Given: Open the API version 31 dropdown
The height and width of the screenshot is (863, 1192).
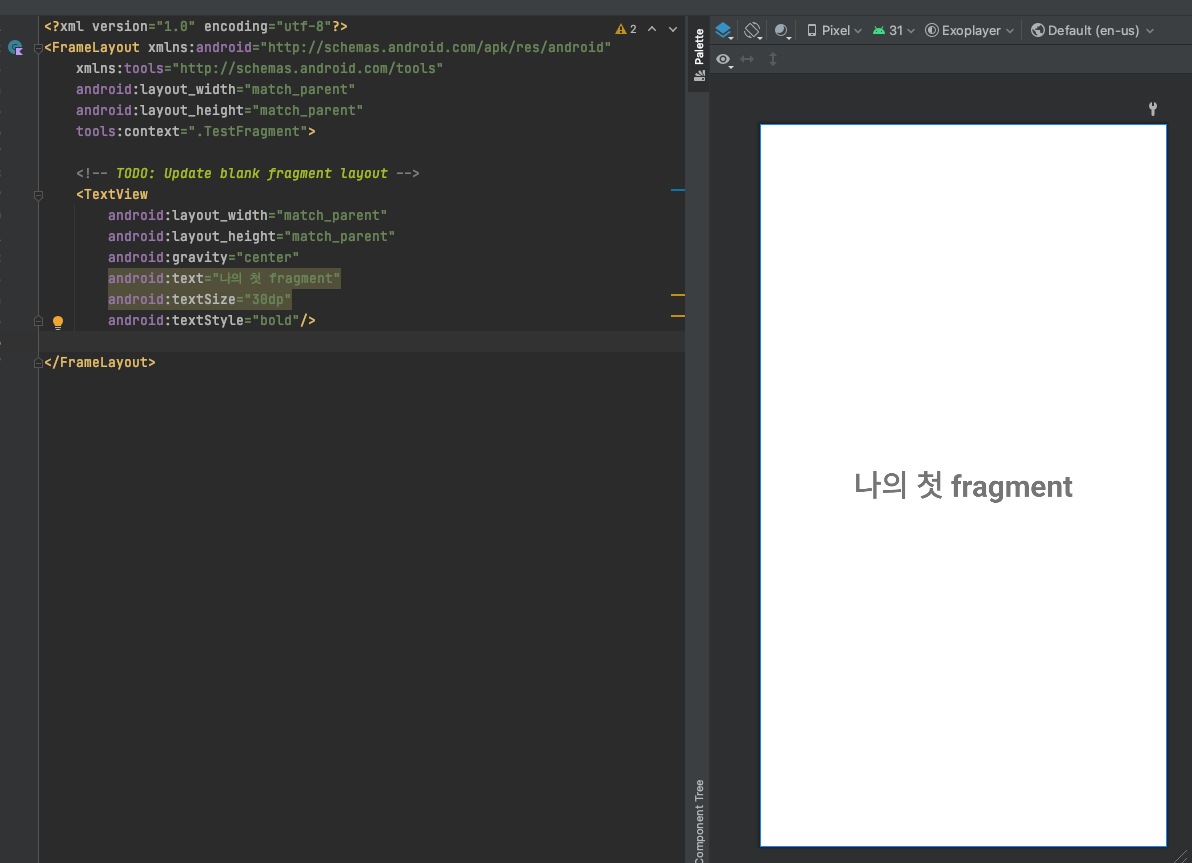Looking at the screenshot, I should point(893,30).
